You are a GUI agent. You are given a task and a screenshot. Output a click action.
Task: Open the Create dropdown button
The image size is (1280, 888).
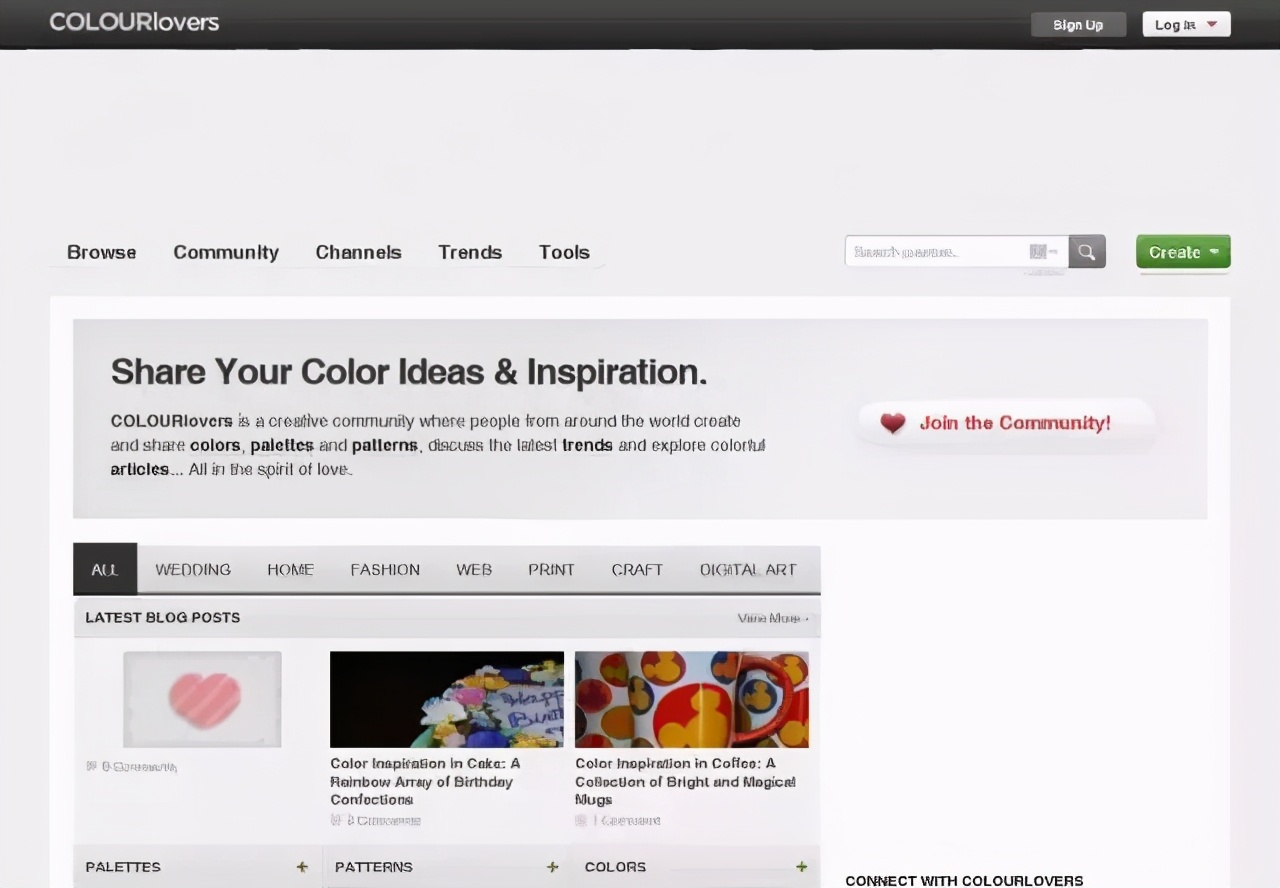[x=1183, y=252]
